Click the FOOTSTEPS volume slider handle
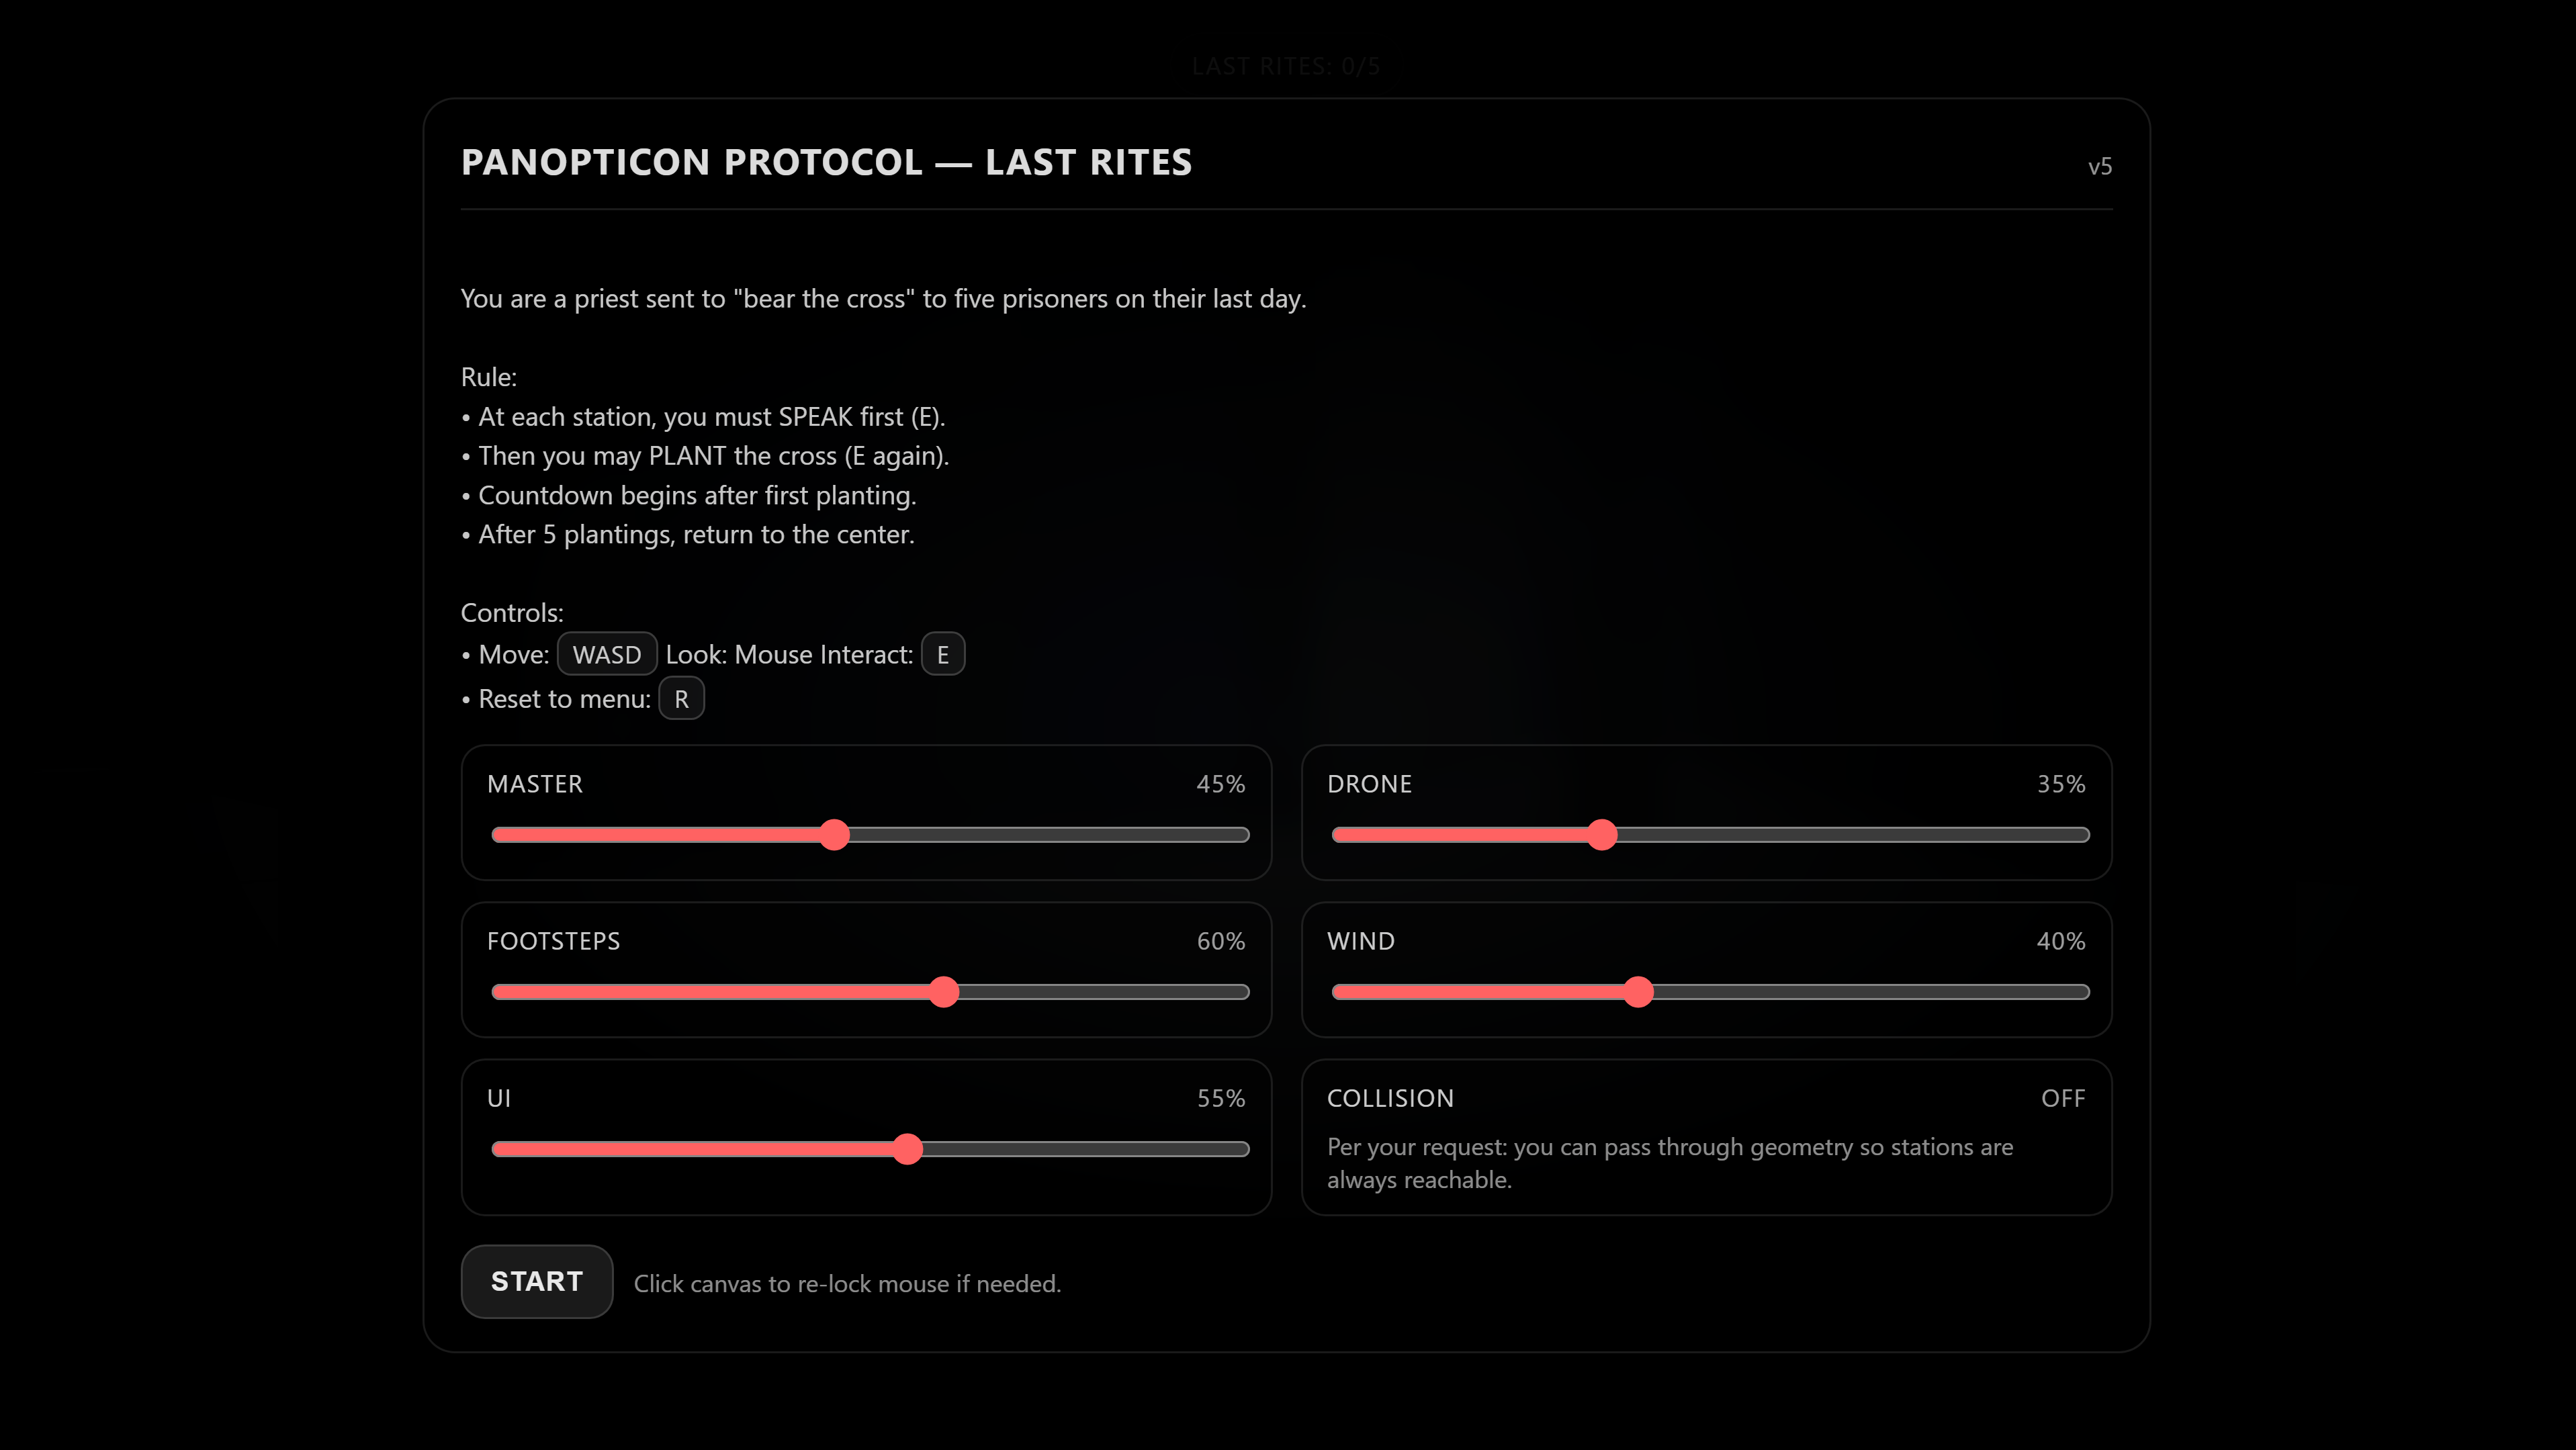This screenshot has width=2576, height=1450. pos(943,992)
